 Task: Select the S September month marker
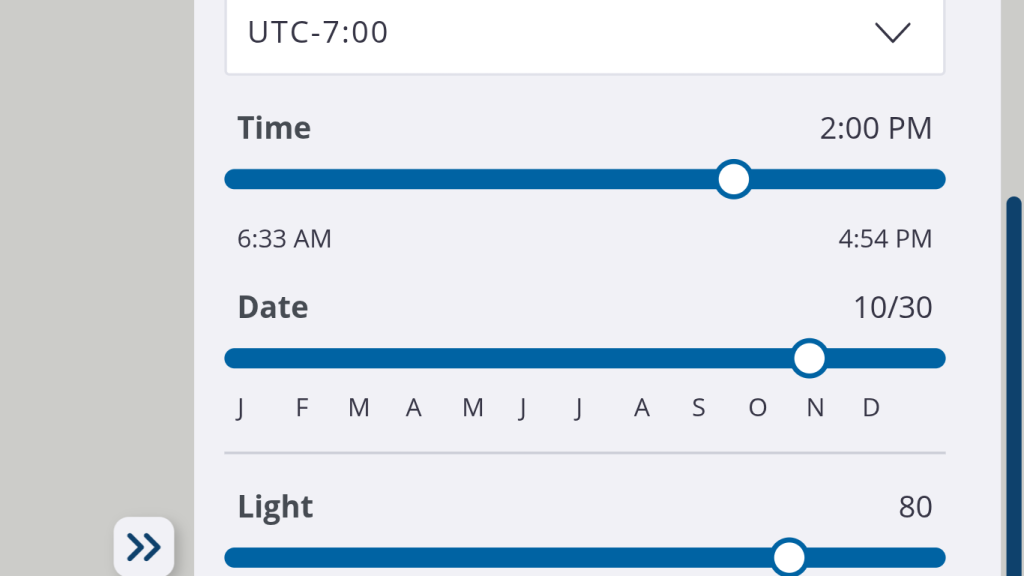pos(699,408)
